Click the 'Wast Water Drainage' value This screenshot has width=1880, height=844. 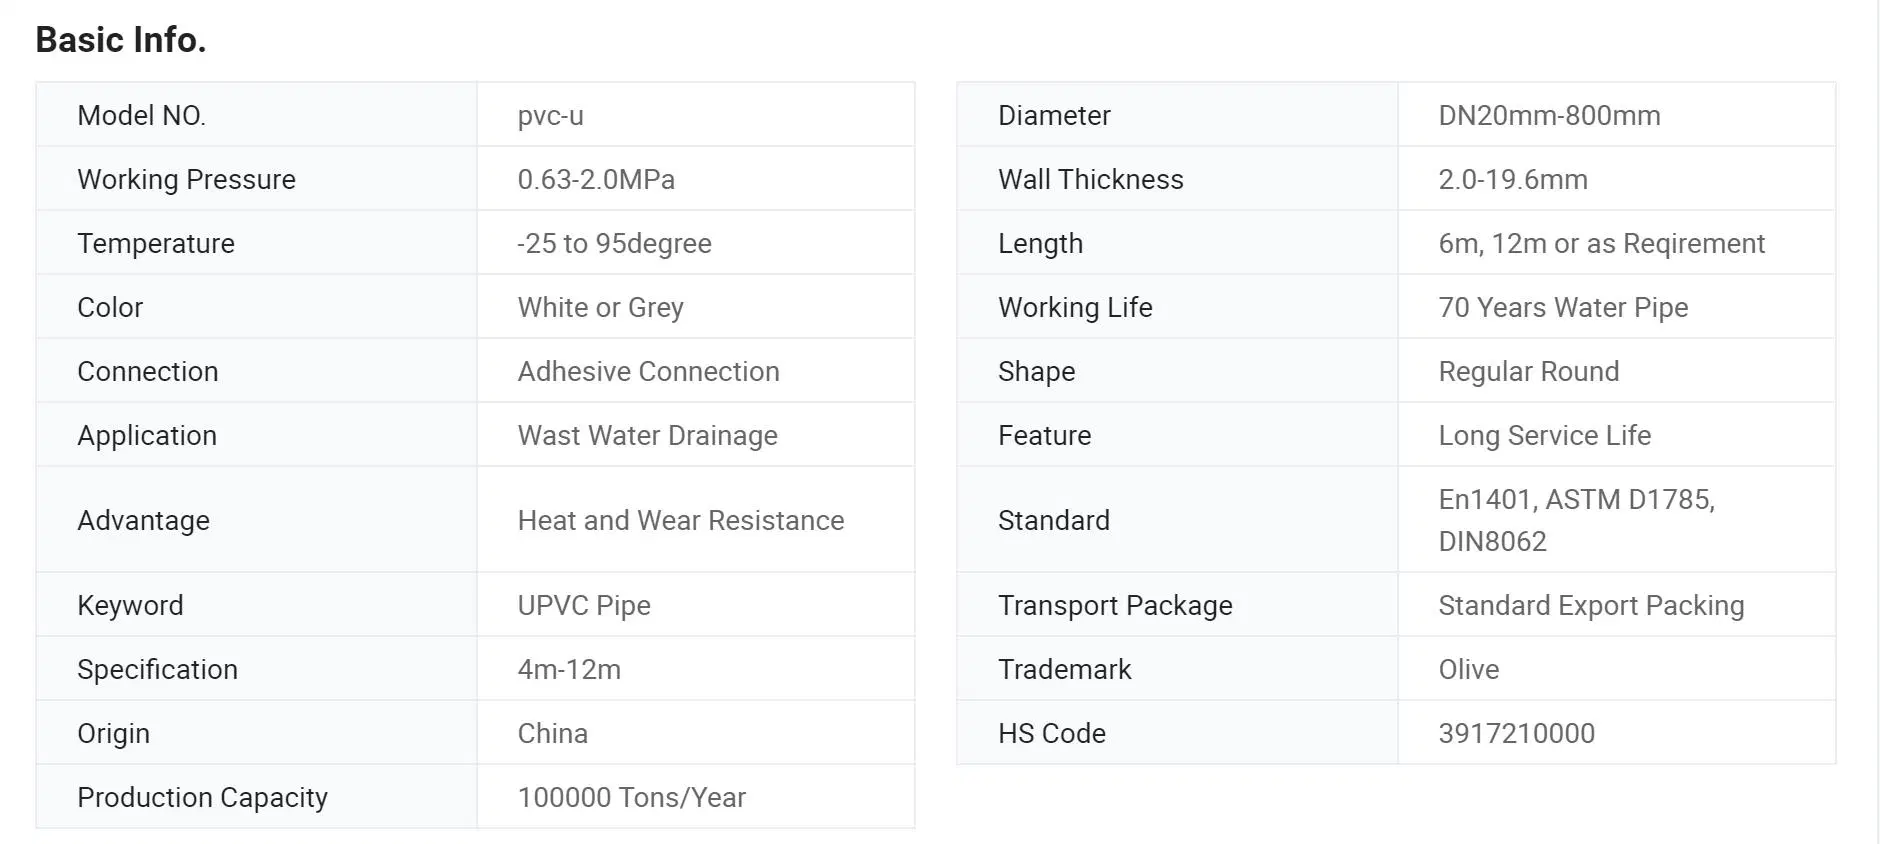coord(647,435)
